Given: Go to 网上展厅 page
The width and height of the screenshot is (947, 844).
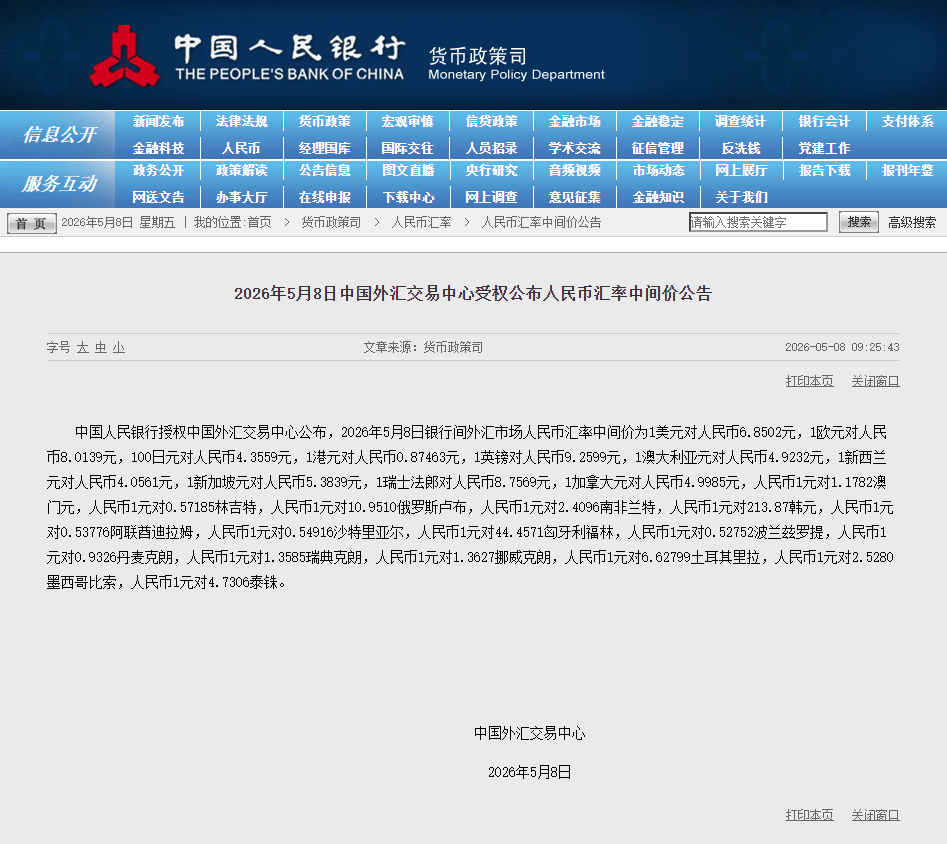Looking at the screenshot, I should [x=740, y=170].
